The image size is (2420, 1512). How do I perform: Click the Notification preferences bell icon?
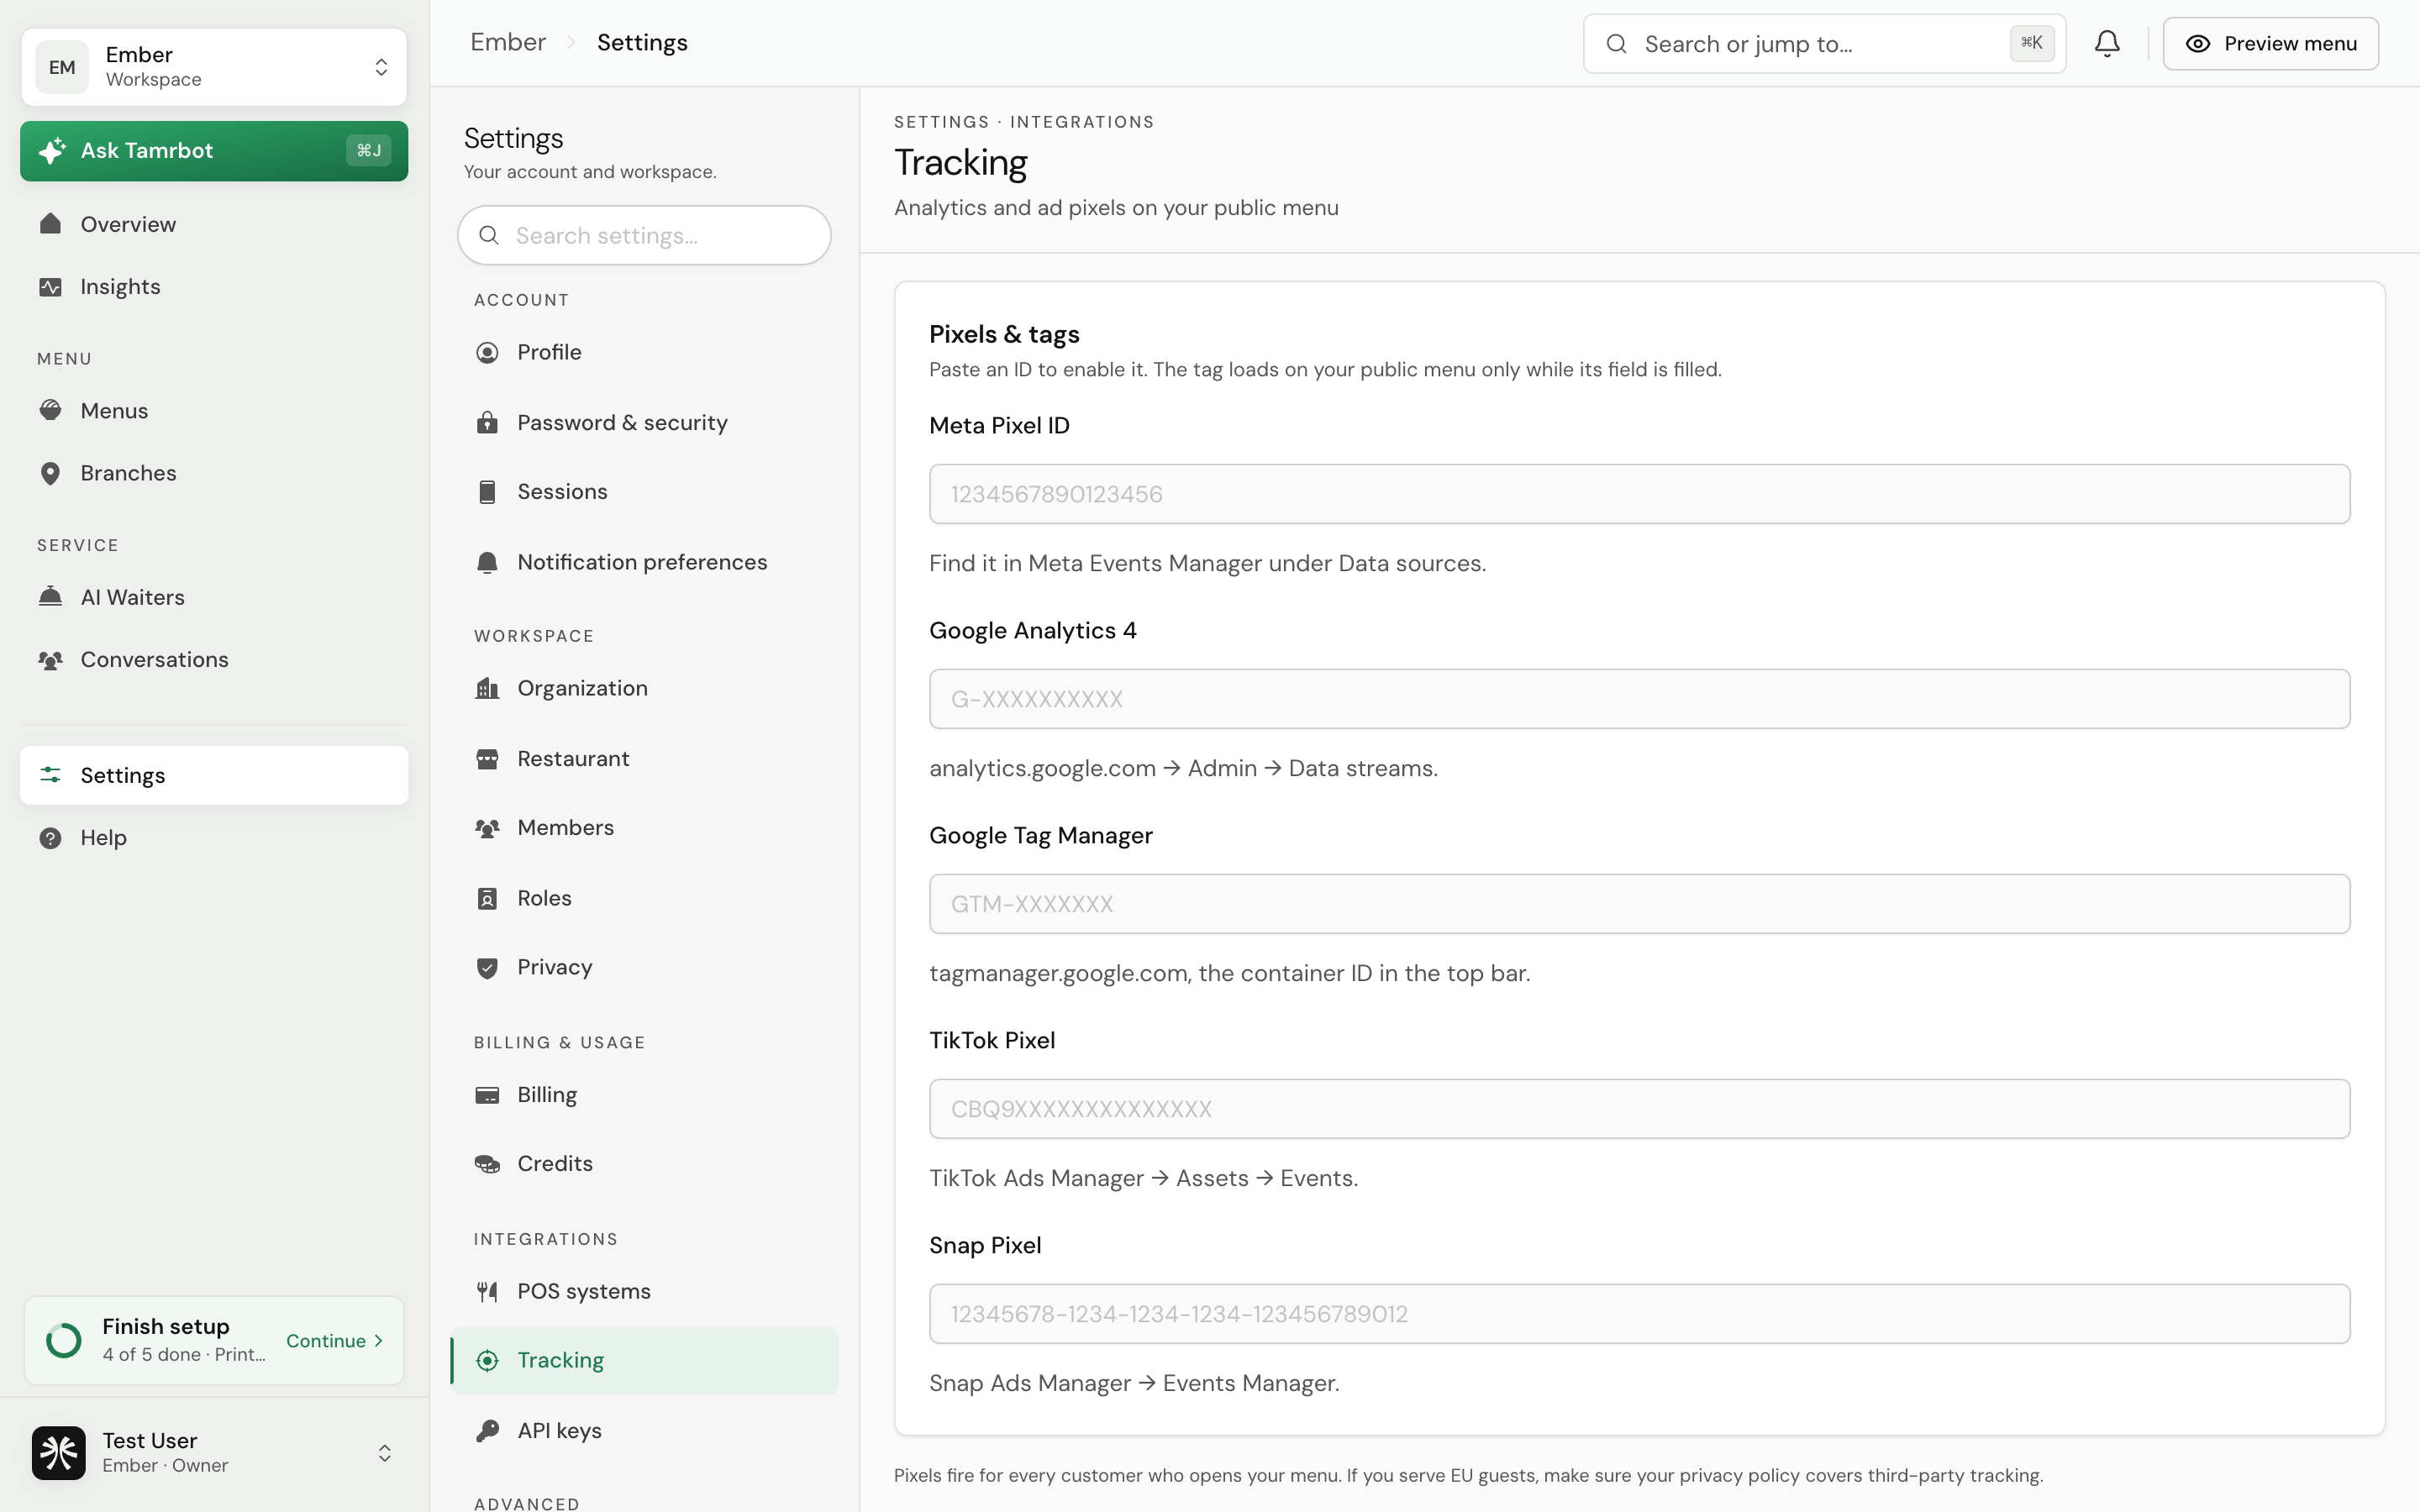click(487, 563)
